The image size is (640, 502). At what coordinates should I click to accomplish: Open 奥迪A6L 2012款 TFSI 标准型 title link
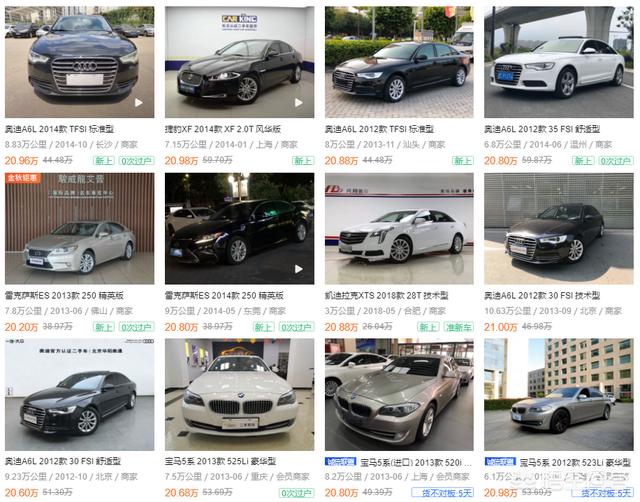pos(379,129)
